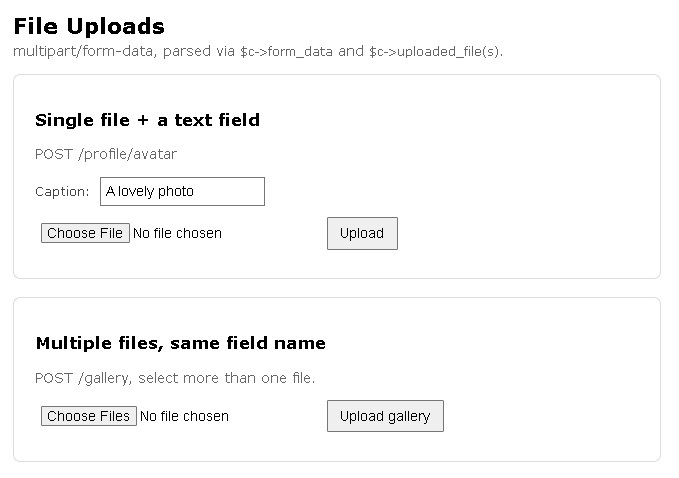This screenshot has height=478, width=679.
Task: Click the '$c->form_data' text in subtitle
Action: [287, 52]
